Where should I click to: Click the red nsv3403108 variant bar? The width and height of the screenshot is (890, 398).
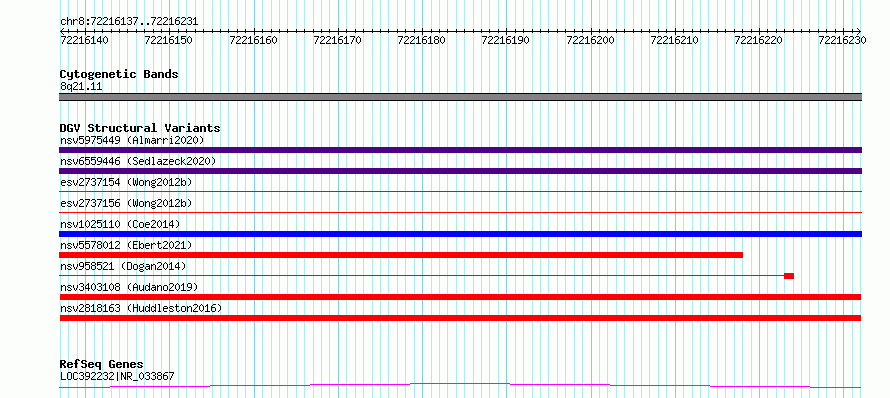click(460, 297)
